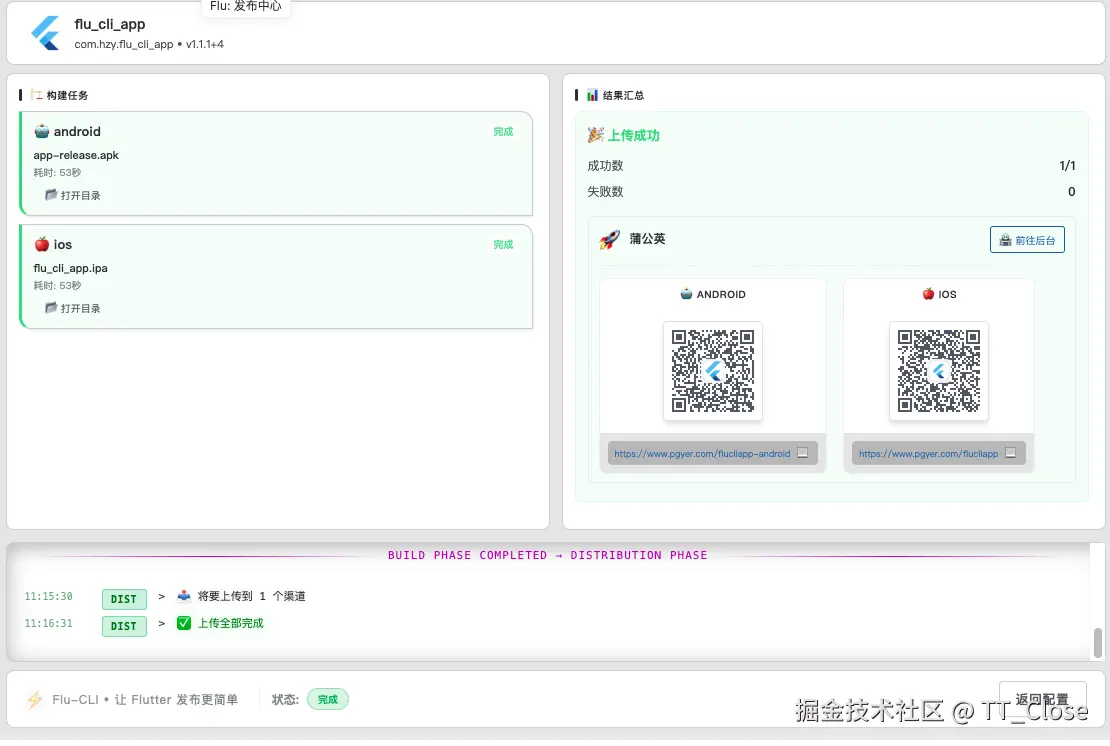Click the 蒲公英 channel title
The image size is (1110, 746).
point(647,239)
